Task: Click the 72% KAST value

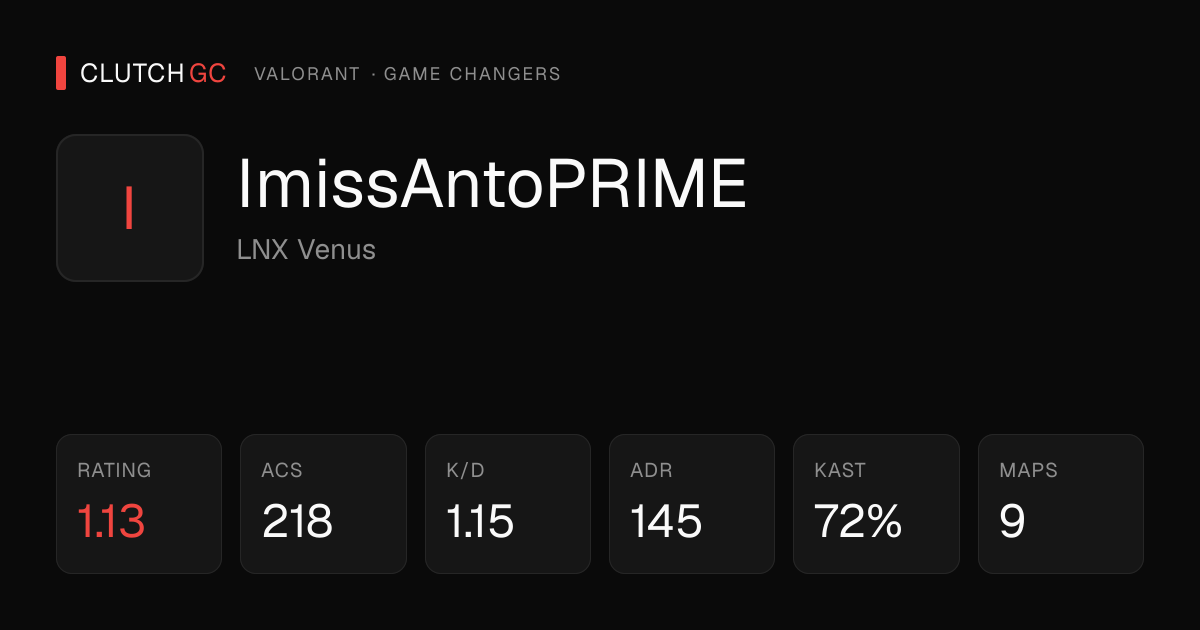Action: (x=858, y=521)
